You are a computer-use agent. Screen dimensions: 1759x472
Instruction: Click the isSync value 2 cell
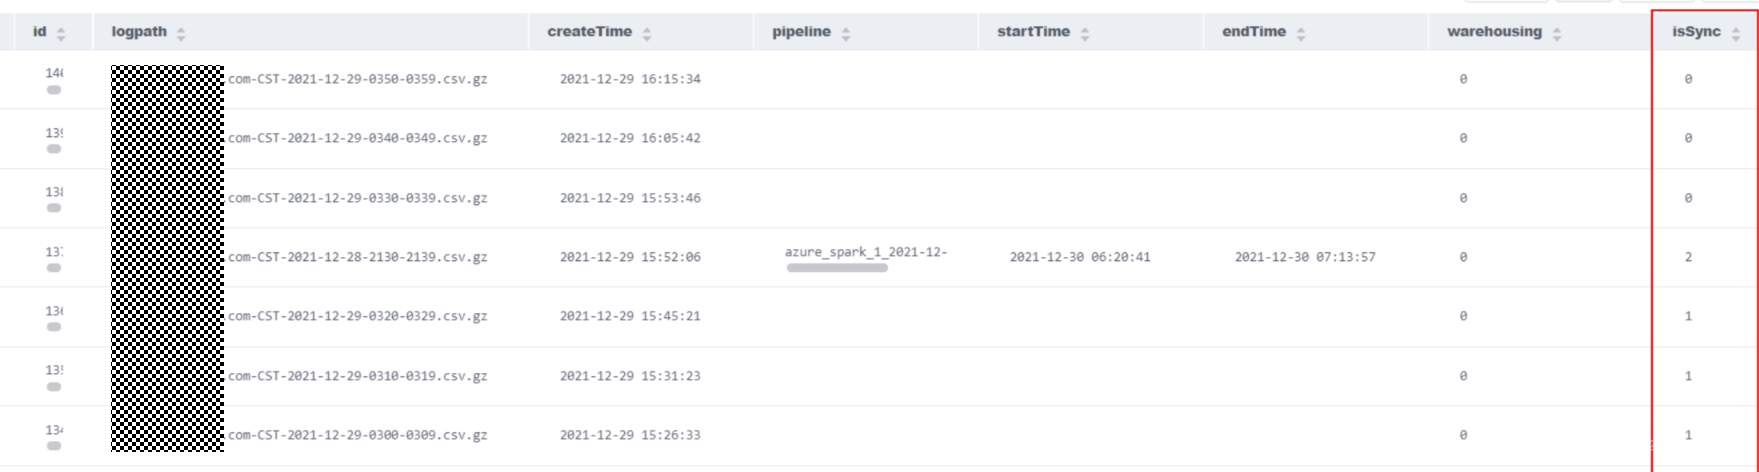pos(1688,257)
